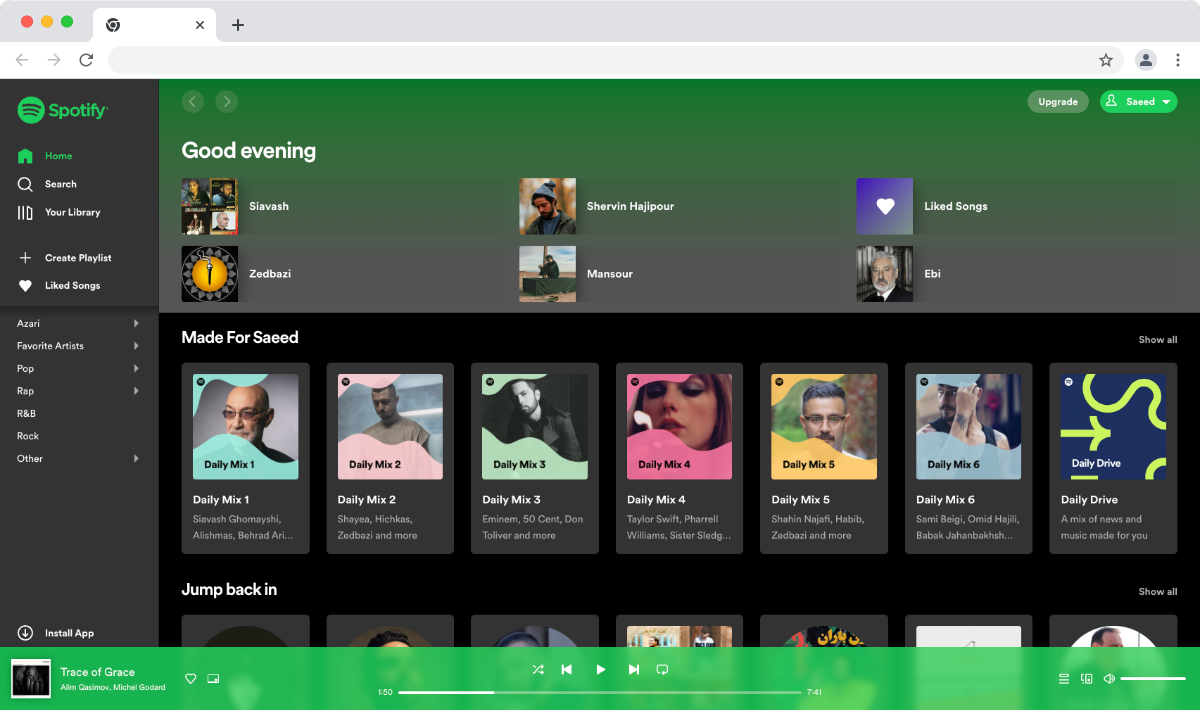Like the current song heart icon
This screenshot has height=710, width=1200.
tap(191, 679)
